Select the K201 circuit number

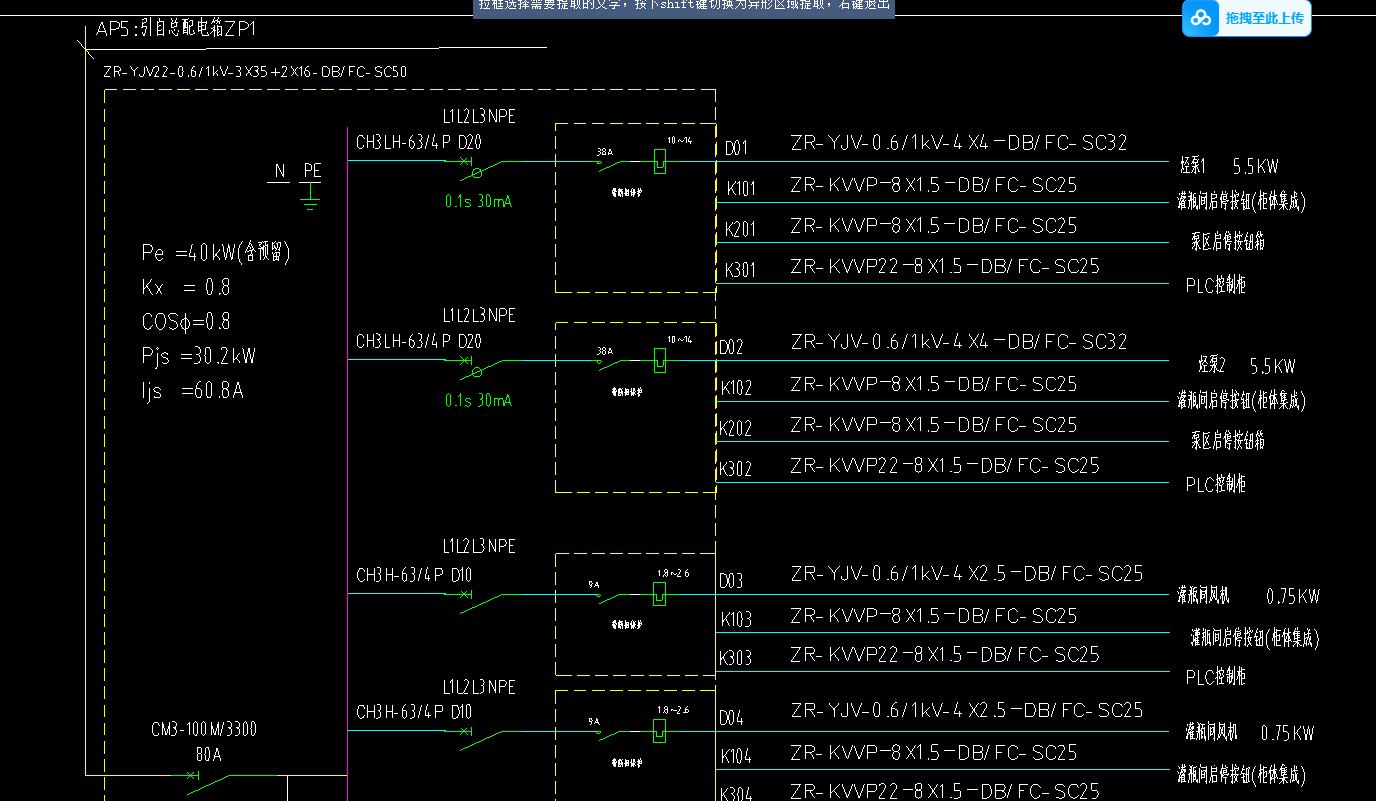pos(741,230)
